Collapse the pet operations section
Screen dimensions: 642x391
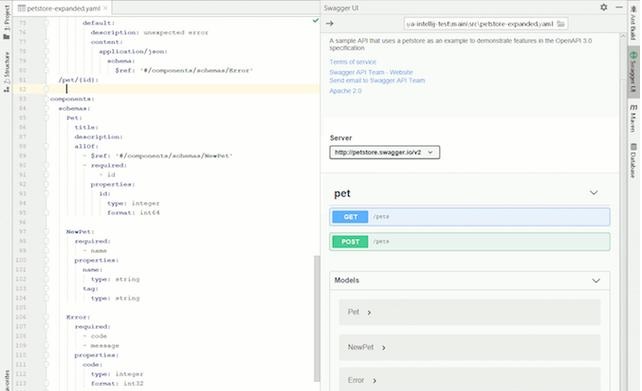coord(593,193)
